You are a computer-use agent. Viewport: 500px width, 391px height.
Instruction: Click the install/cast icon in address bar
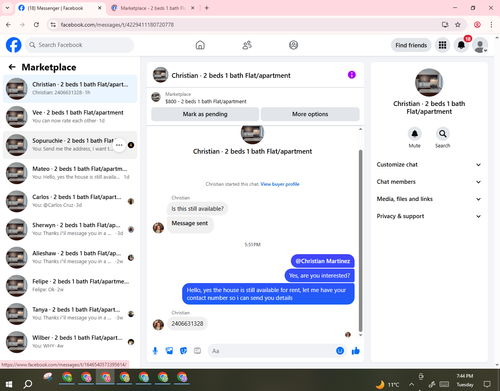click(x=445, y=25)
